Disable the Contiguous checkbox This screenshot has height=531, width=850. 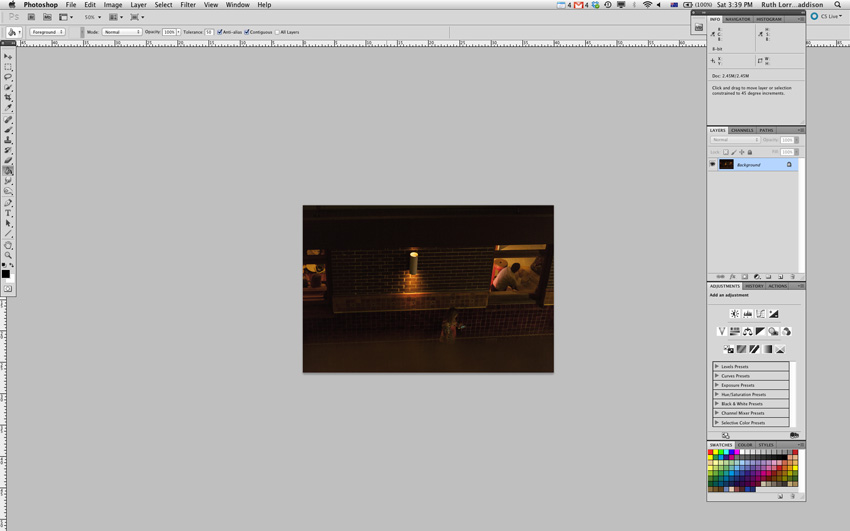point(247,32)
